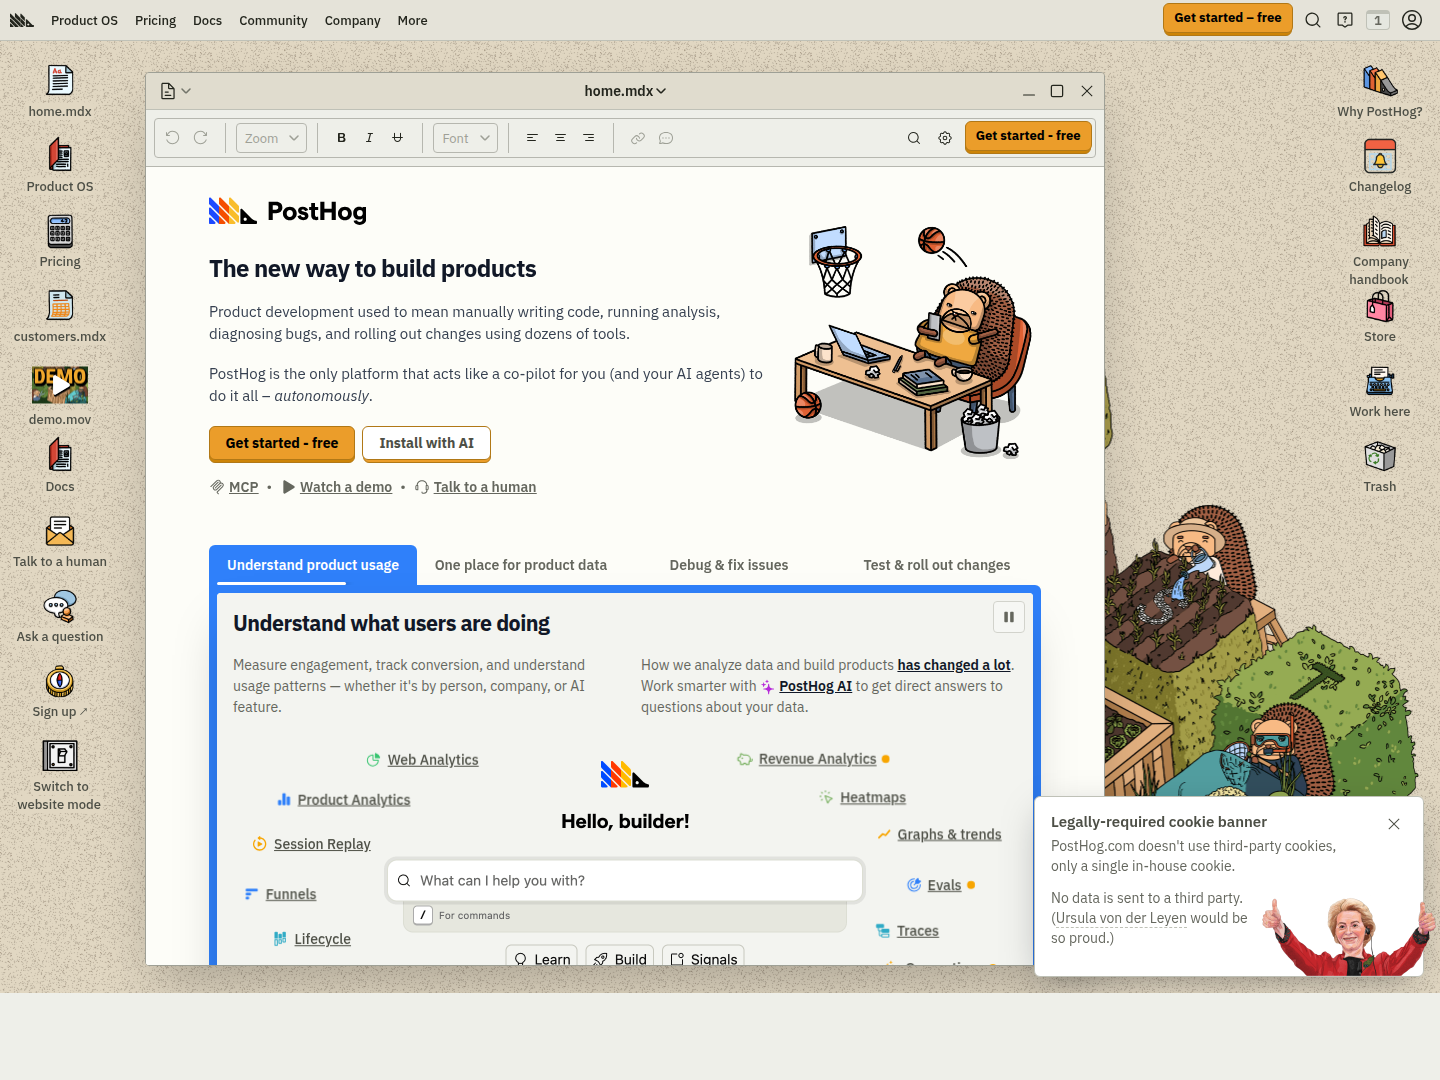Open the Revenue Analytics link
The height and width of the screenshot is (1080, 1440).
[x=817, y=759]
